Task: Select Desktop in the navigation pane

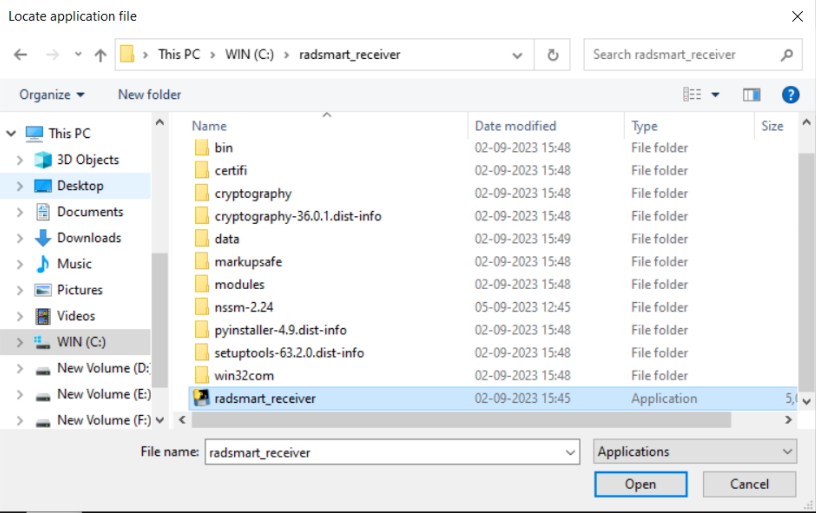Action: (80, 186)
